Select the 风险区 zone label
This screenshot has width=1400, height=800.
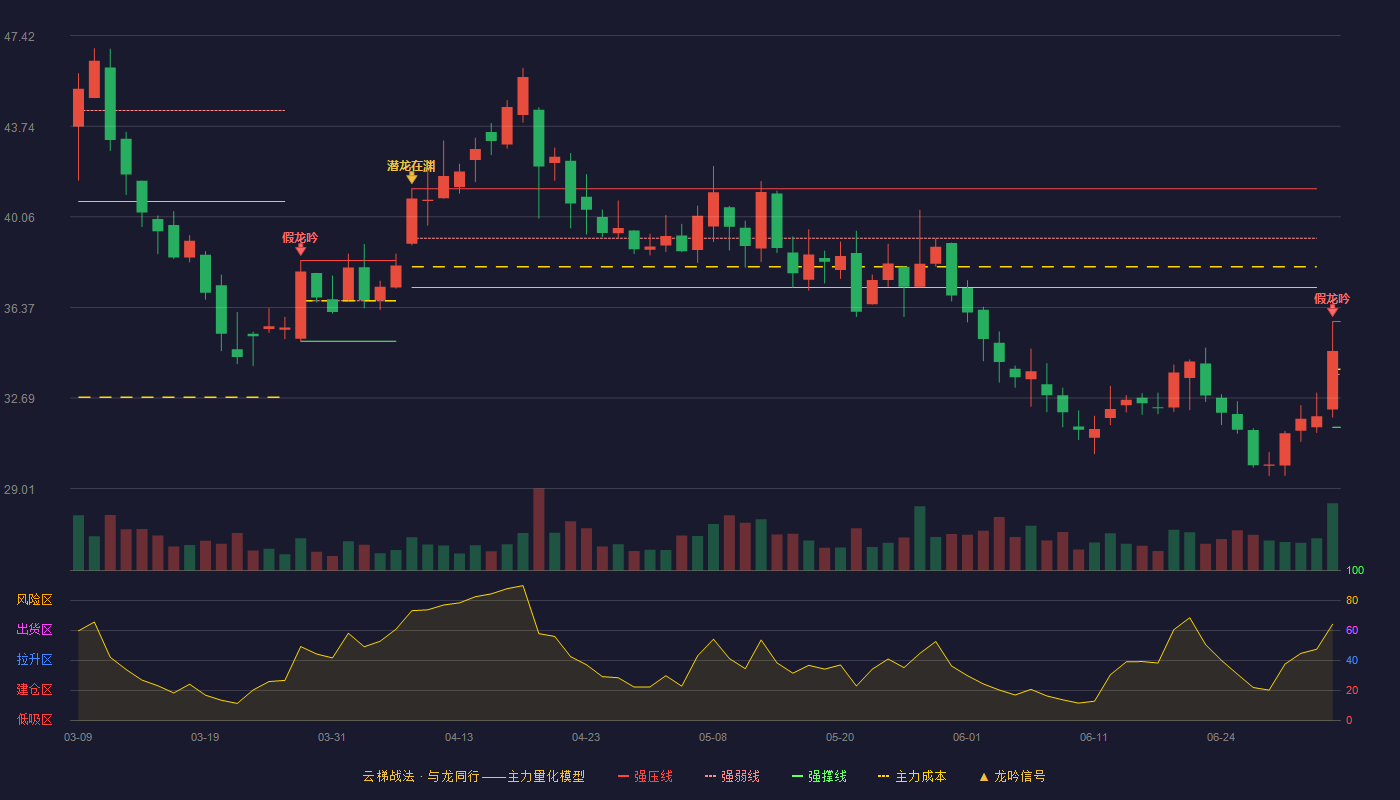[x=34, y=600]
